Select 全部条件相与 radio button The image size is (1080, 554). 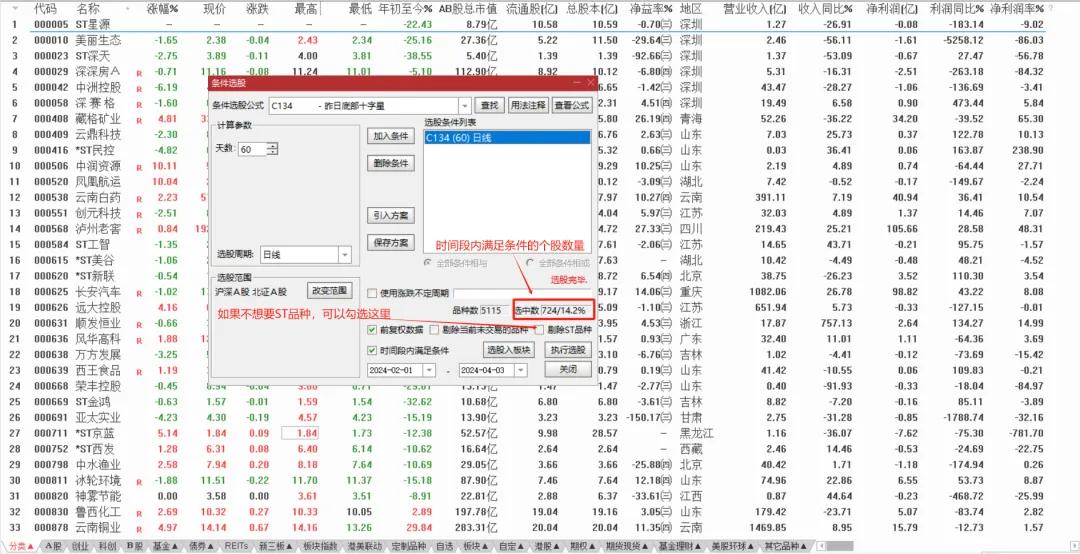(x=428, y=263)
